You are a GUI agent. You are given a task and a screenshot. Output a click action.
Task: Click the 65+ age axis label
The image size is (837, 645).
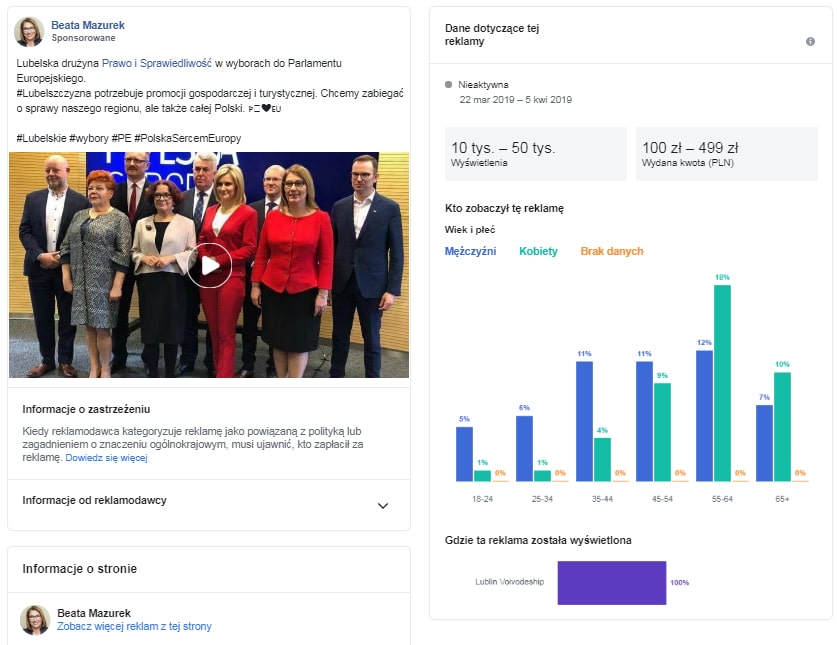(x=782, y=499)
